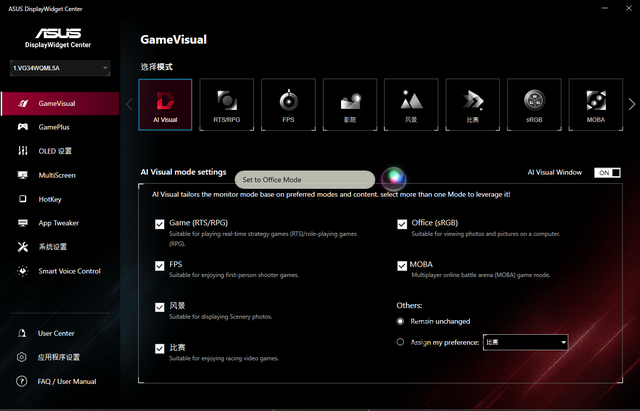The image size is (640, 411).
Task: Click the OLED settings sliders icon
Action: (x=23, y=151)
